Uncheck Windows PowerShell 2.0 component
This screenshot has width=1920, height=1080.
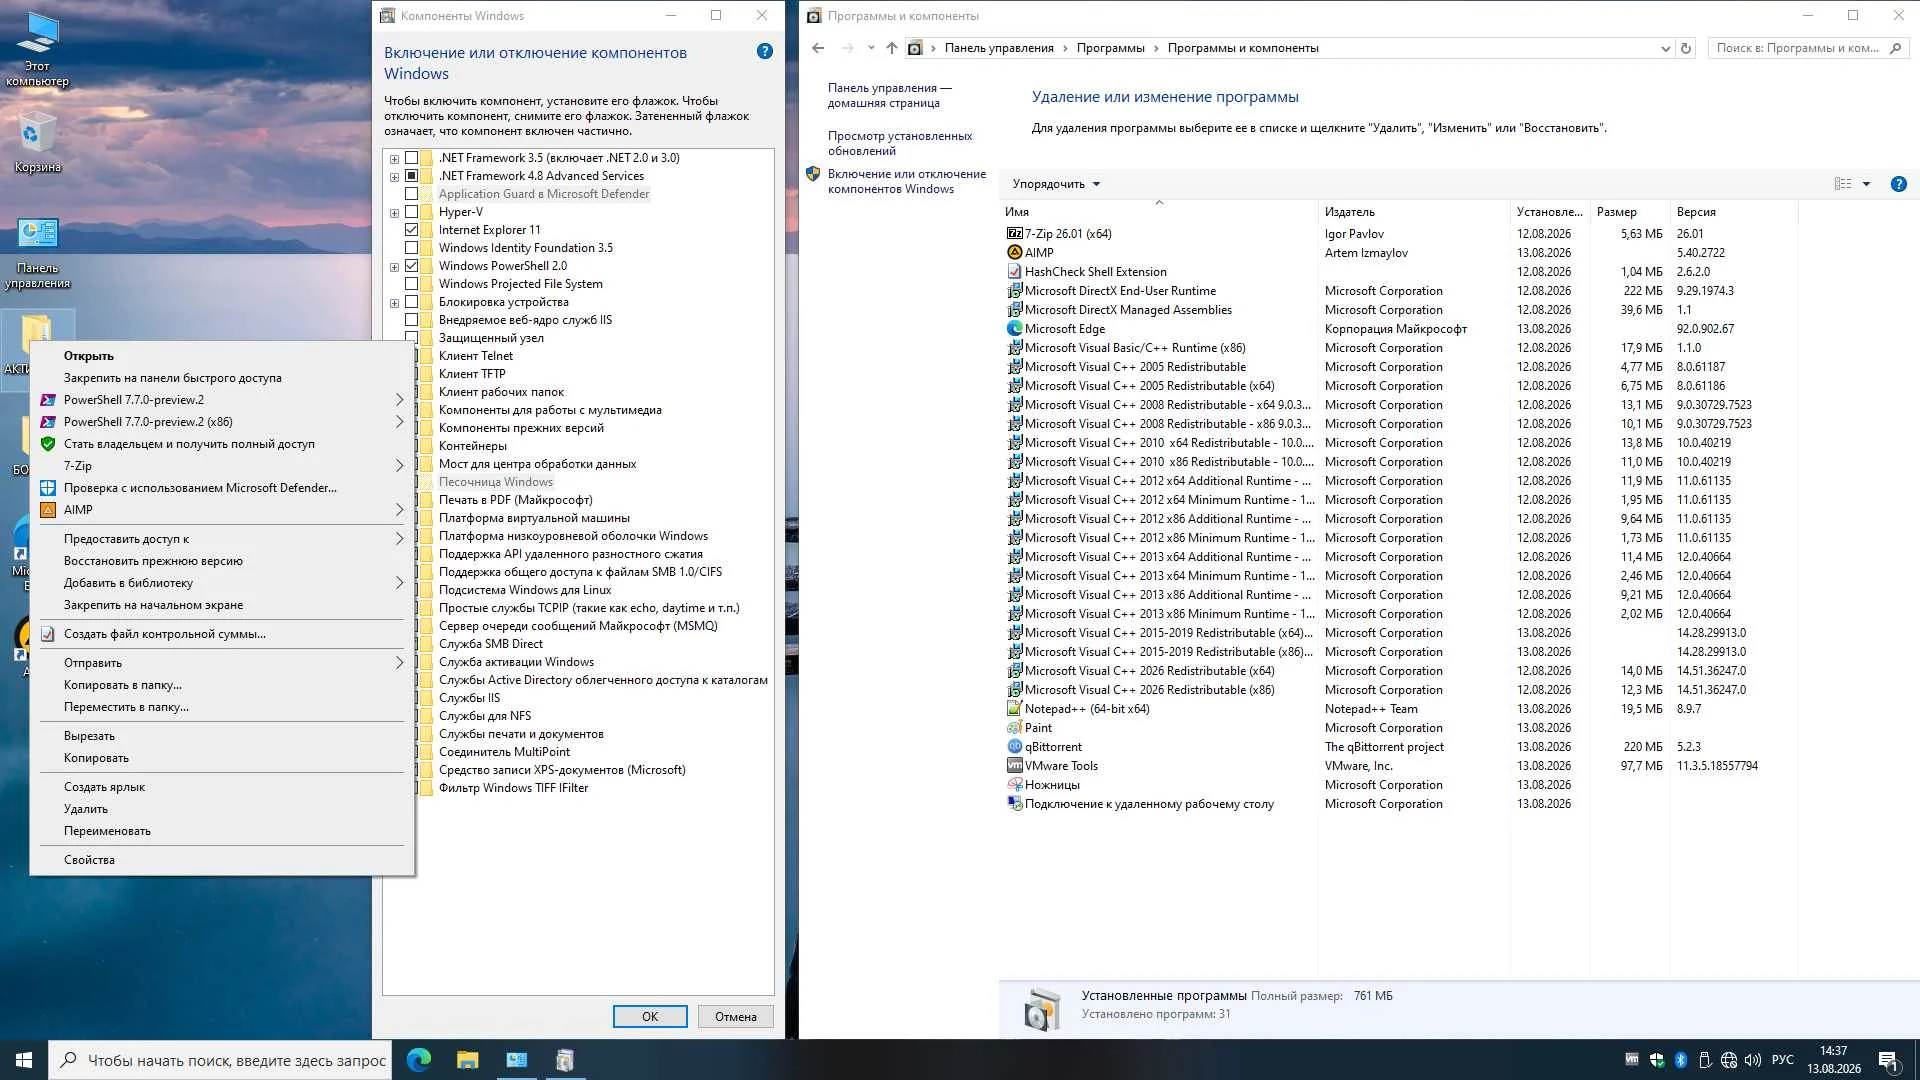(411, 266)
